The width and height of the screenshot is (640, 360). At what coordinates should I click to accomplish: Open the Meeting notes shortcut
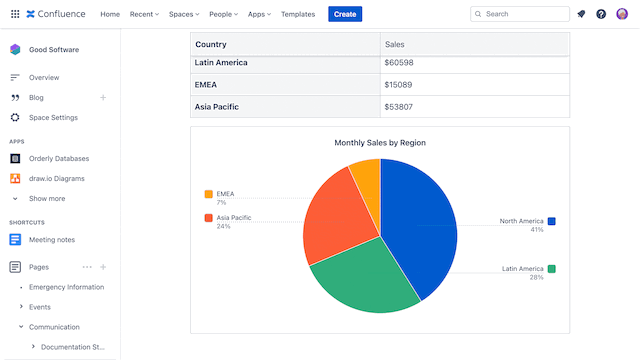[x=52, y=240]
